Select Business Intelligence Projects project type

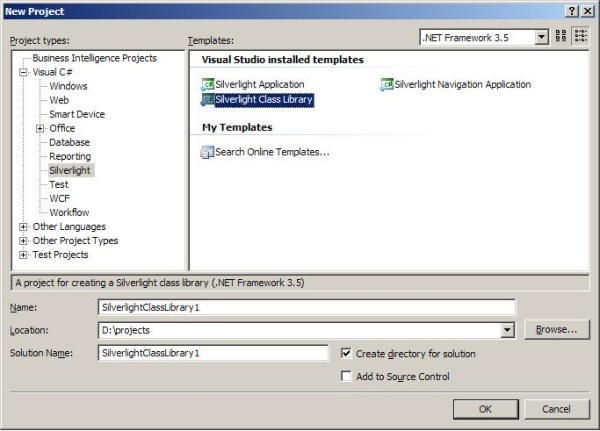point(95,58)
